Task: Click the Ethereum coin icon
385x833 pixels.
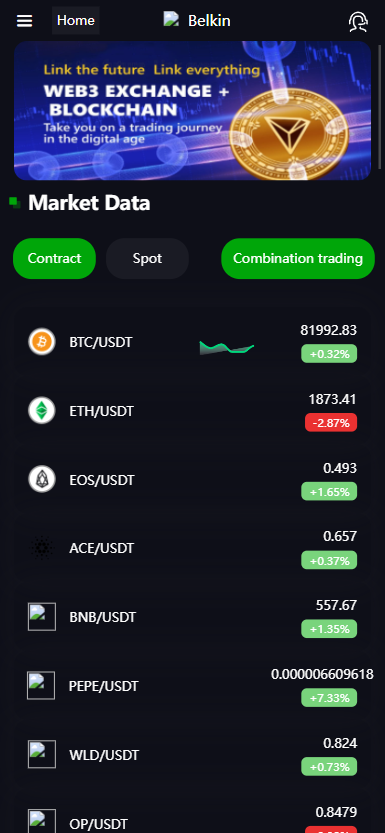Action: (x=41, y=410)
